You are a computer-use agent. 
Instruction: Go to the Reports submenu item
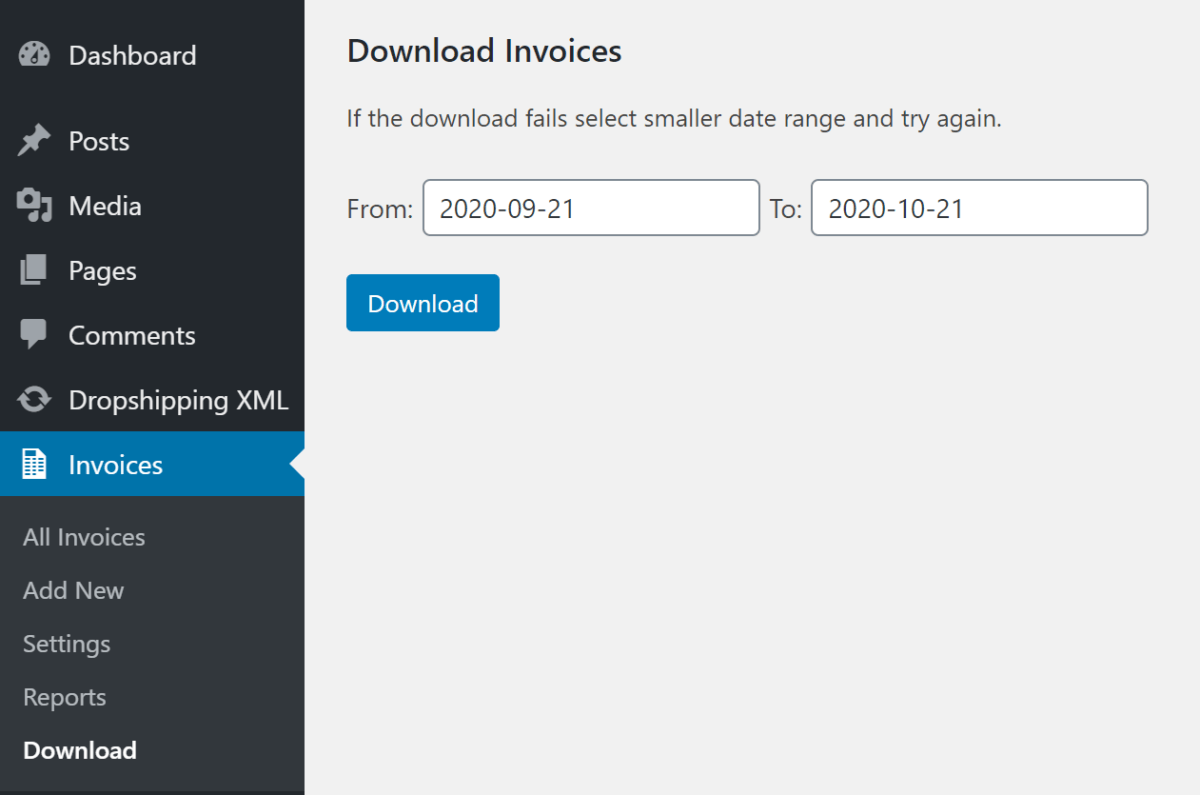tap(64, 697)
